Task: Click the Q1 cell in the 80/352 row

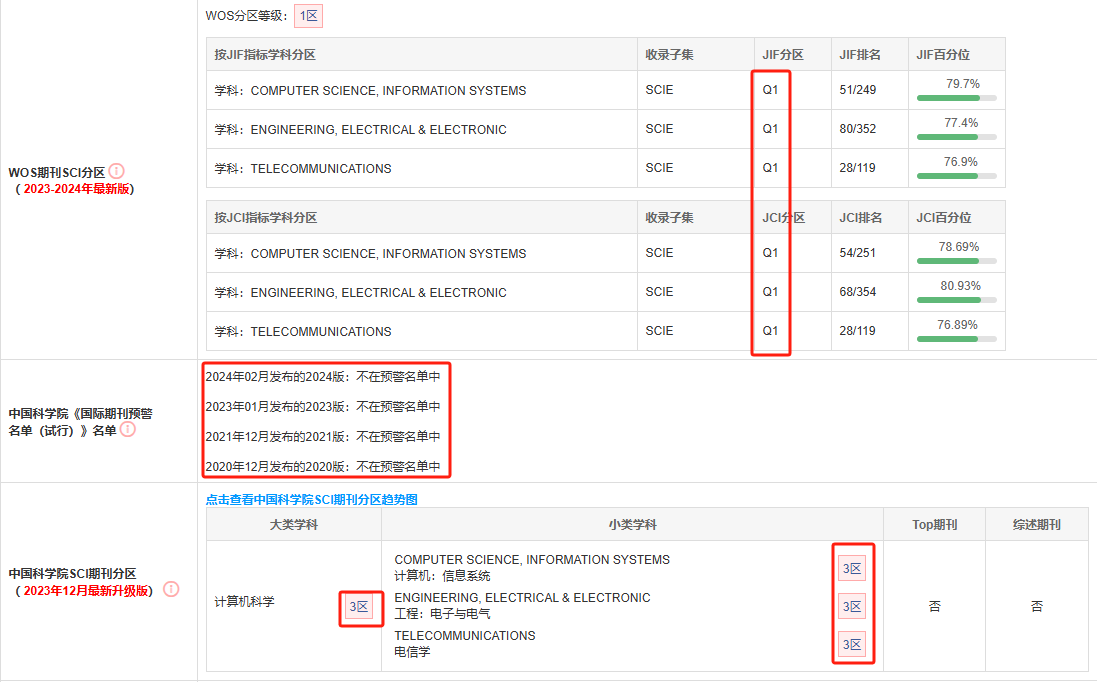Action: [793, 129]
